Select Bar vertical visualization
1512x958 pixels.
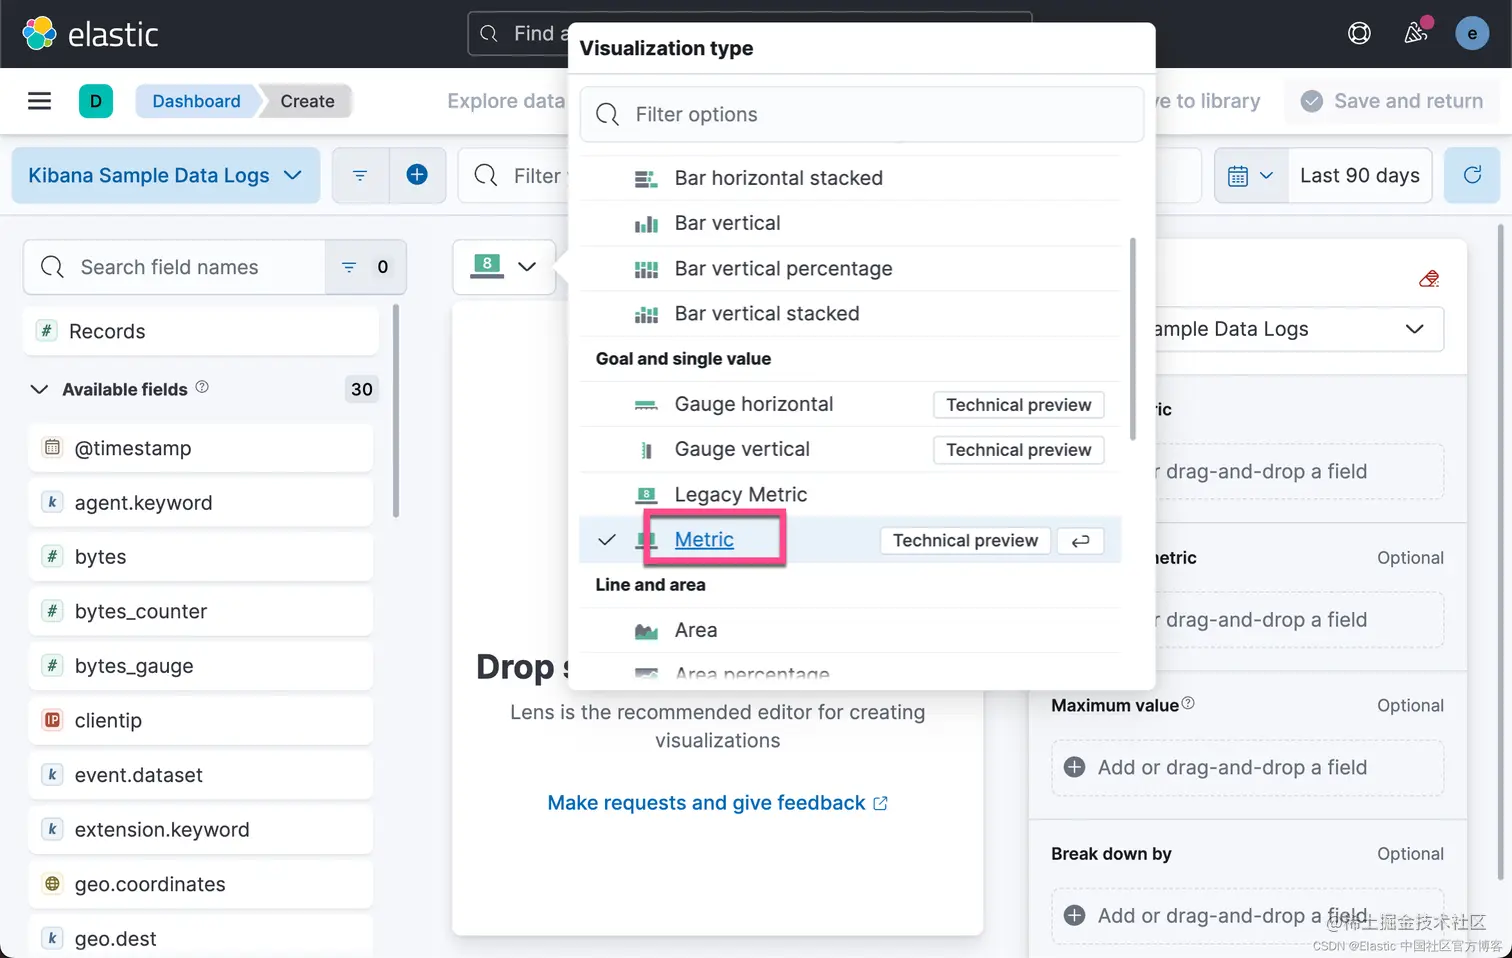point(851,223)
